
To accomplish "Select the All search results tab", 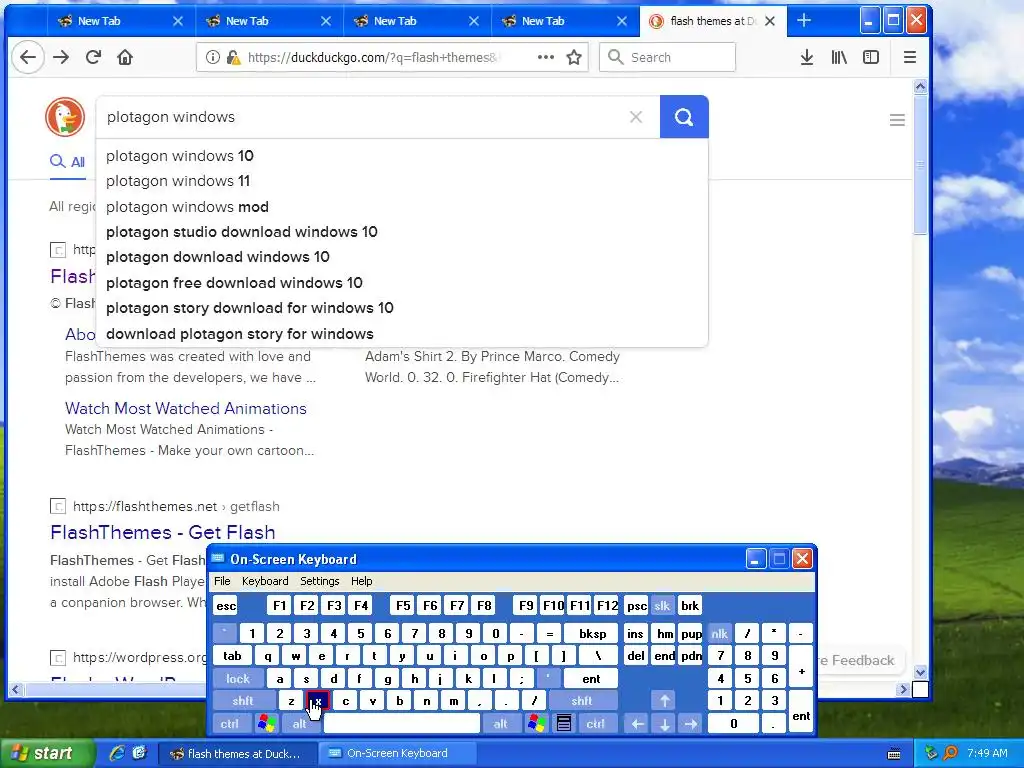I will [68, 162].
